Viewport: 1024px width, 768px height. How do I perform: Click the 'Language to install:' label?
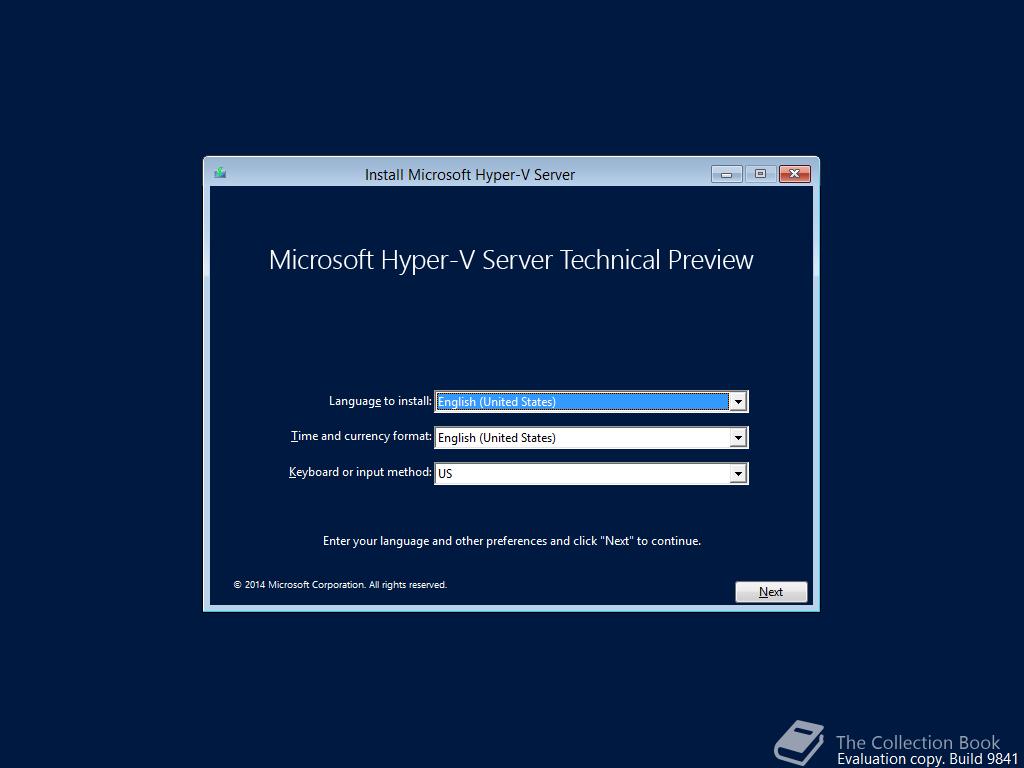380,401
